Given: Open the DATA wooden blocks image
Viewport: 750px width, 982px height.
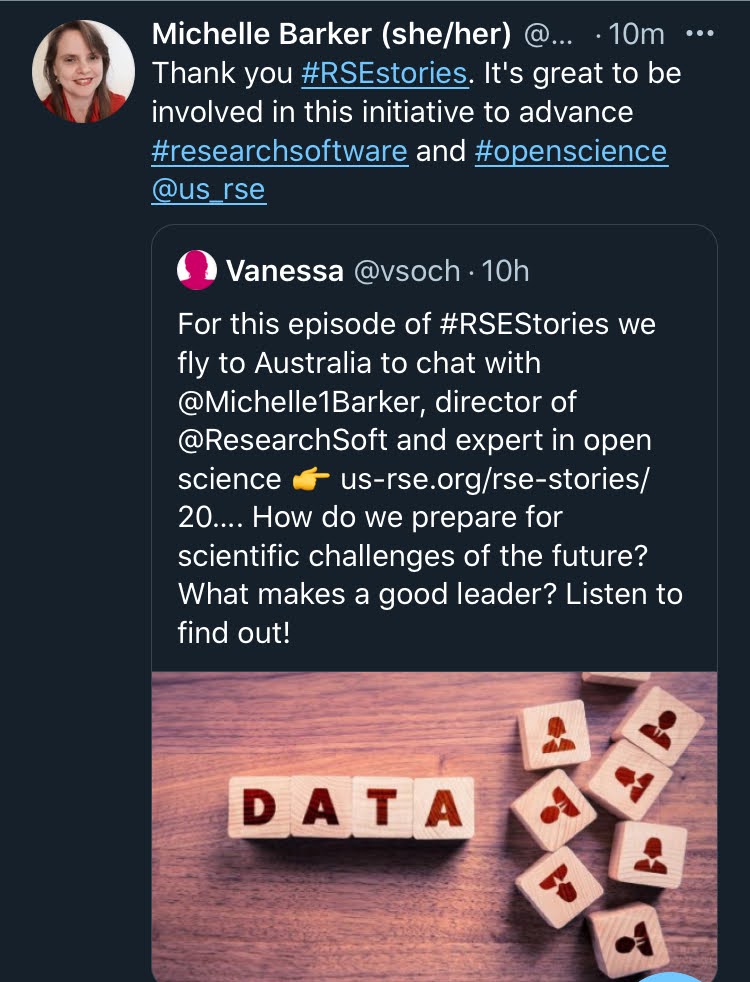Looking at the screenshot, I should 434,826.
